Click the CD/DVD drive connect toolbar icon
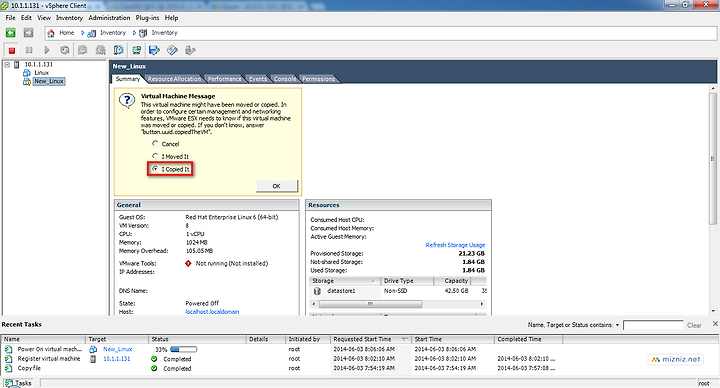This screenshot has height=388, width=720. click(x=172, y=50)
